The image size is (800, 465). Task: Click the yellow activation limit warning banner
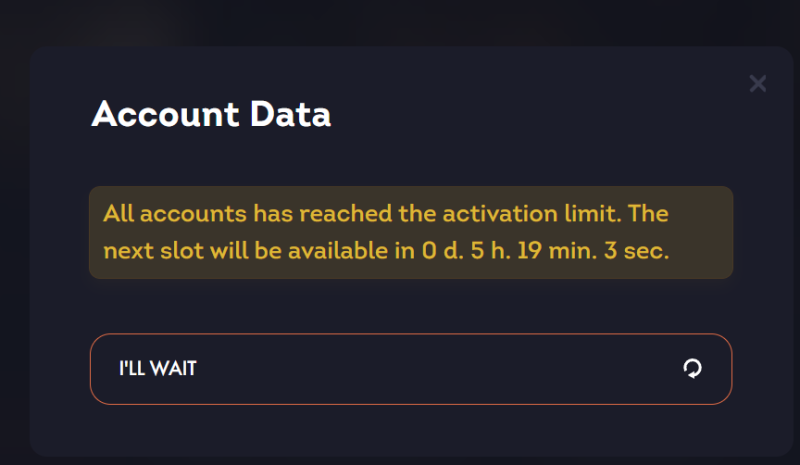(x=411, y=232)
